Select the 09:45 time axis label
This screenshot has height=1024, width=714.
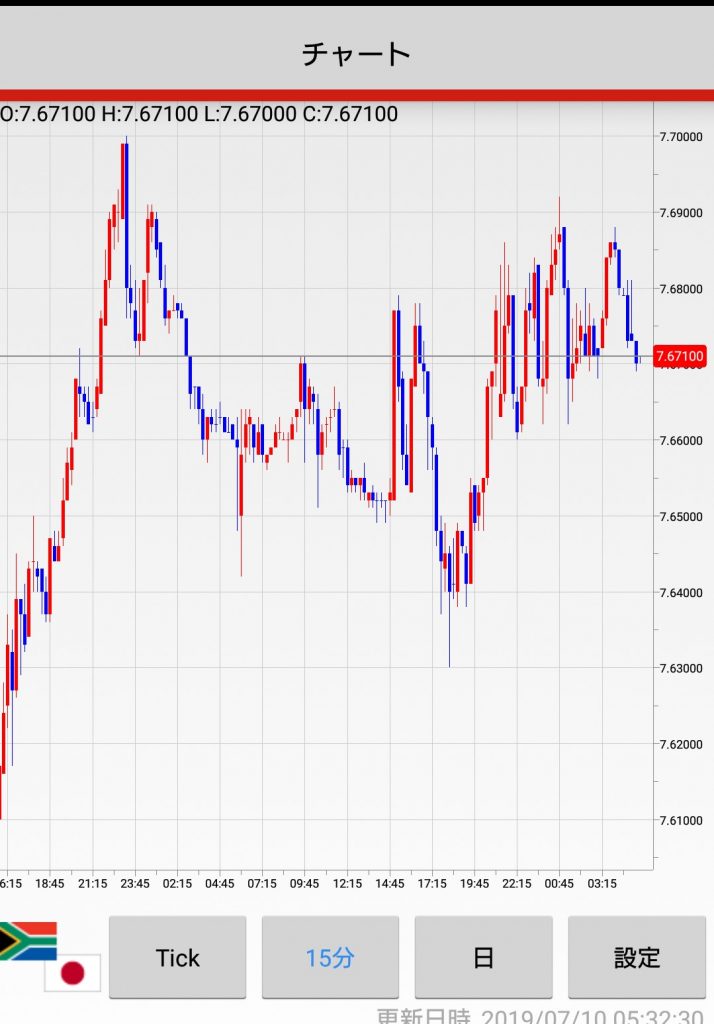pos(304,884)
